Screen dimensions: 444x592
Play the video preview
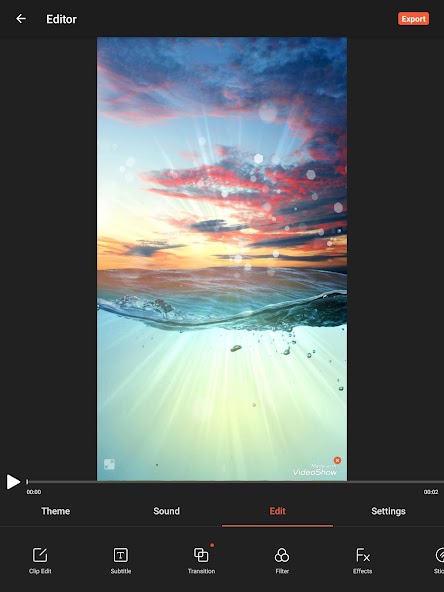click(13, 482)
